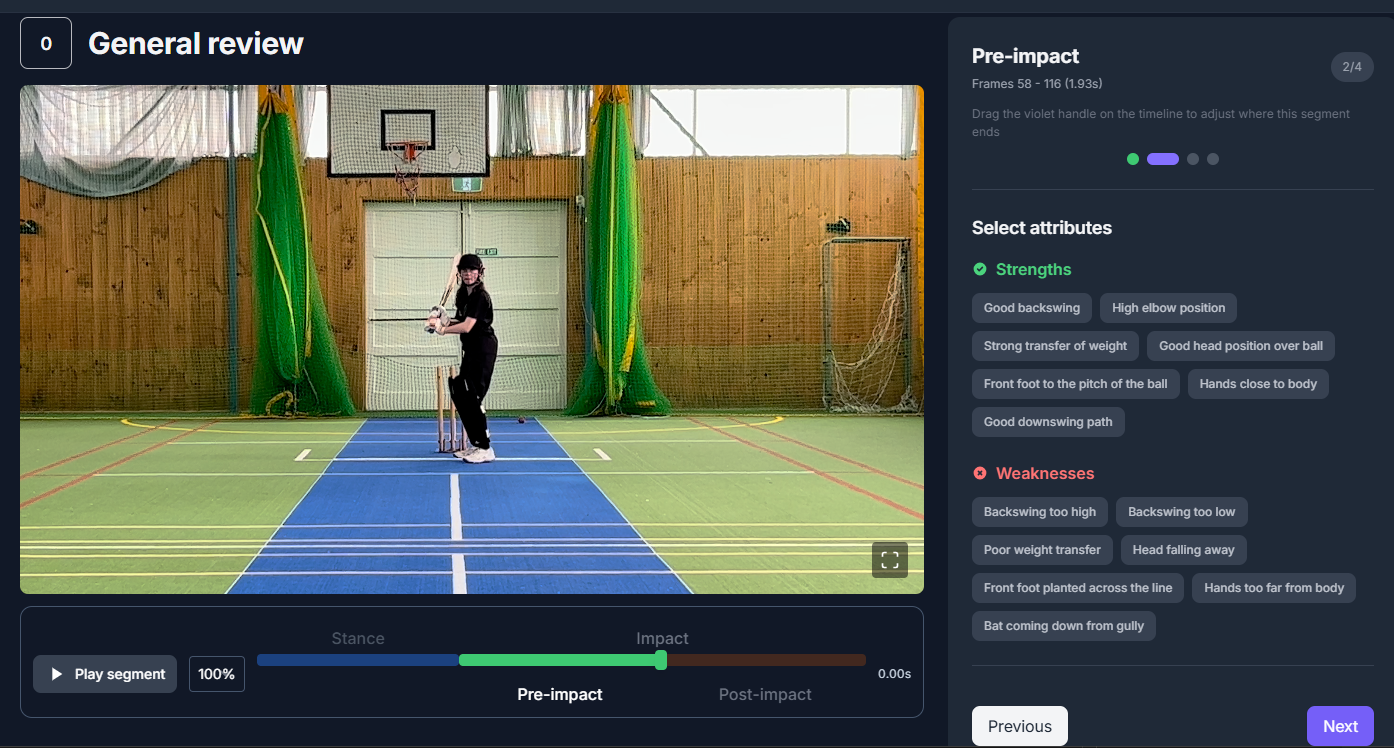Choose Front foot to the pitch of the ball
The image size is (1394, 748).
click(x=1075, y=384)
